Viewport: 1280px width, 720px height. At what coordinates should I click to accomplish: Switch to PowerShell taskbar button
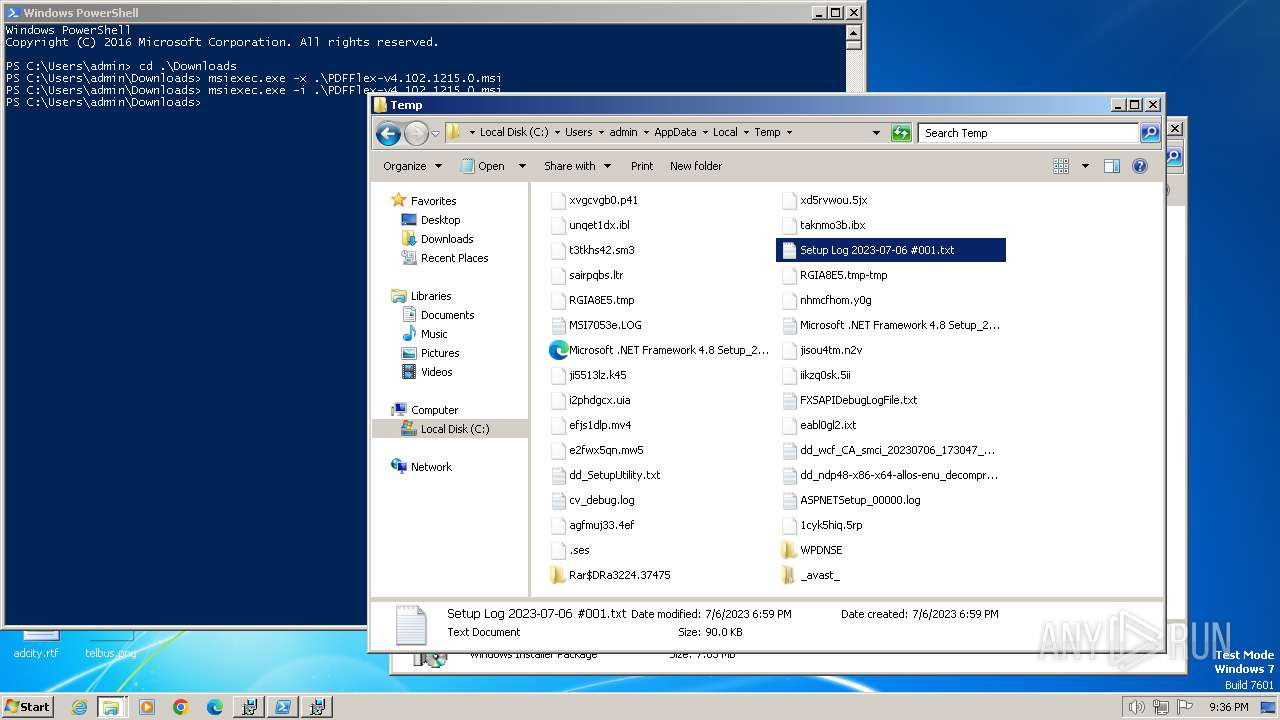[283, 707]
